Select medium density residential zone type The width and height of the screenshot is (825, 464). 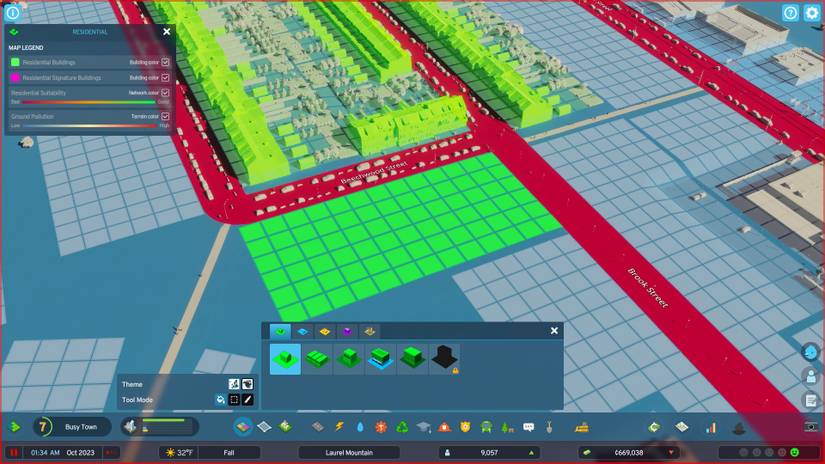(349, 359)
